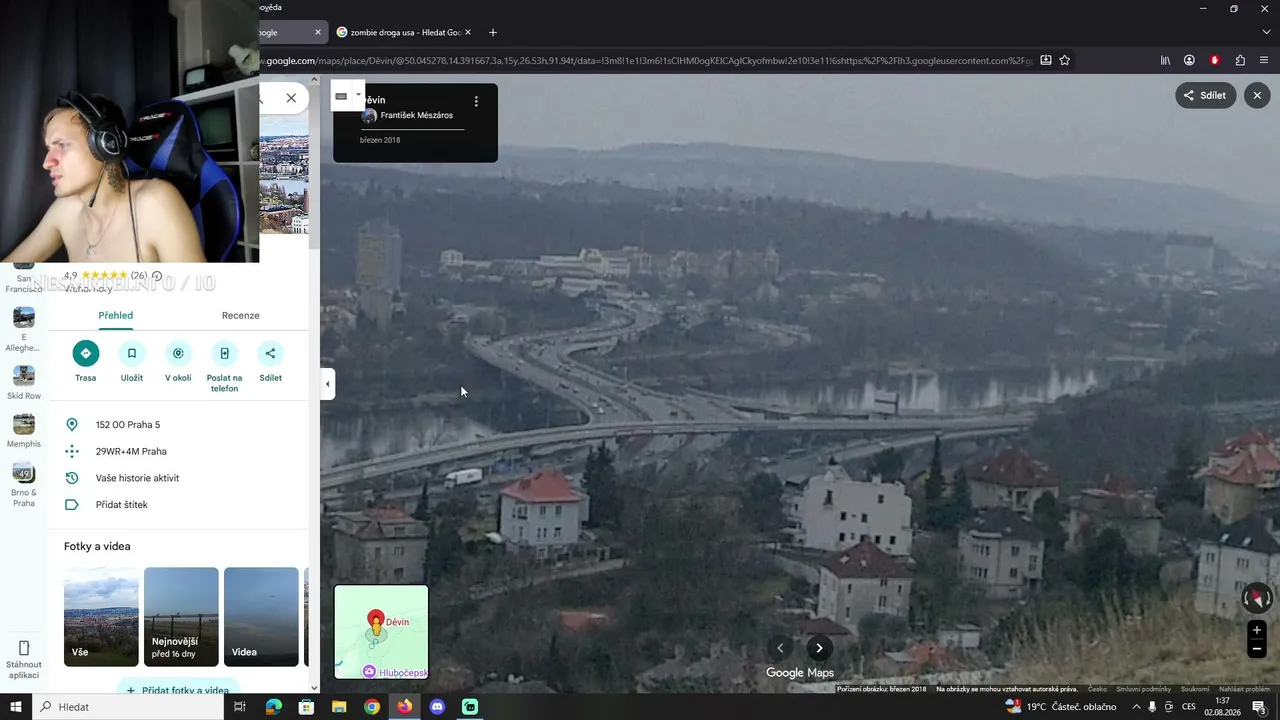Open the Firefox hamburger application menu
Viewport: 1280px width, 720px height.
pyautogui.click(x=1264, y=60)
